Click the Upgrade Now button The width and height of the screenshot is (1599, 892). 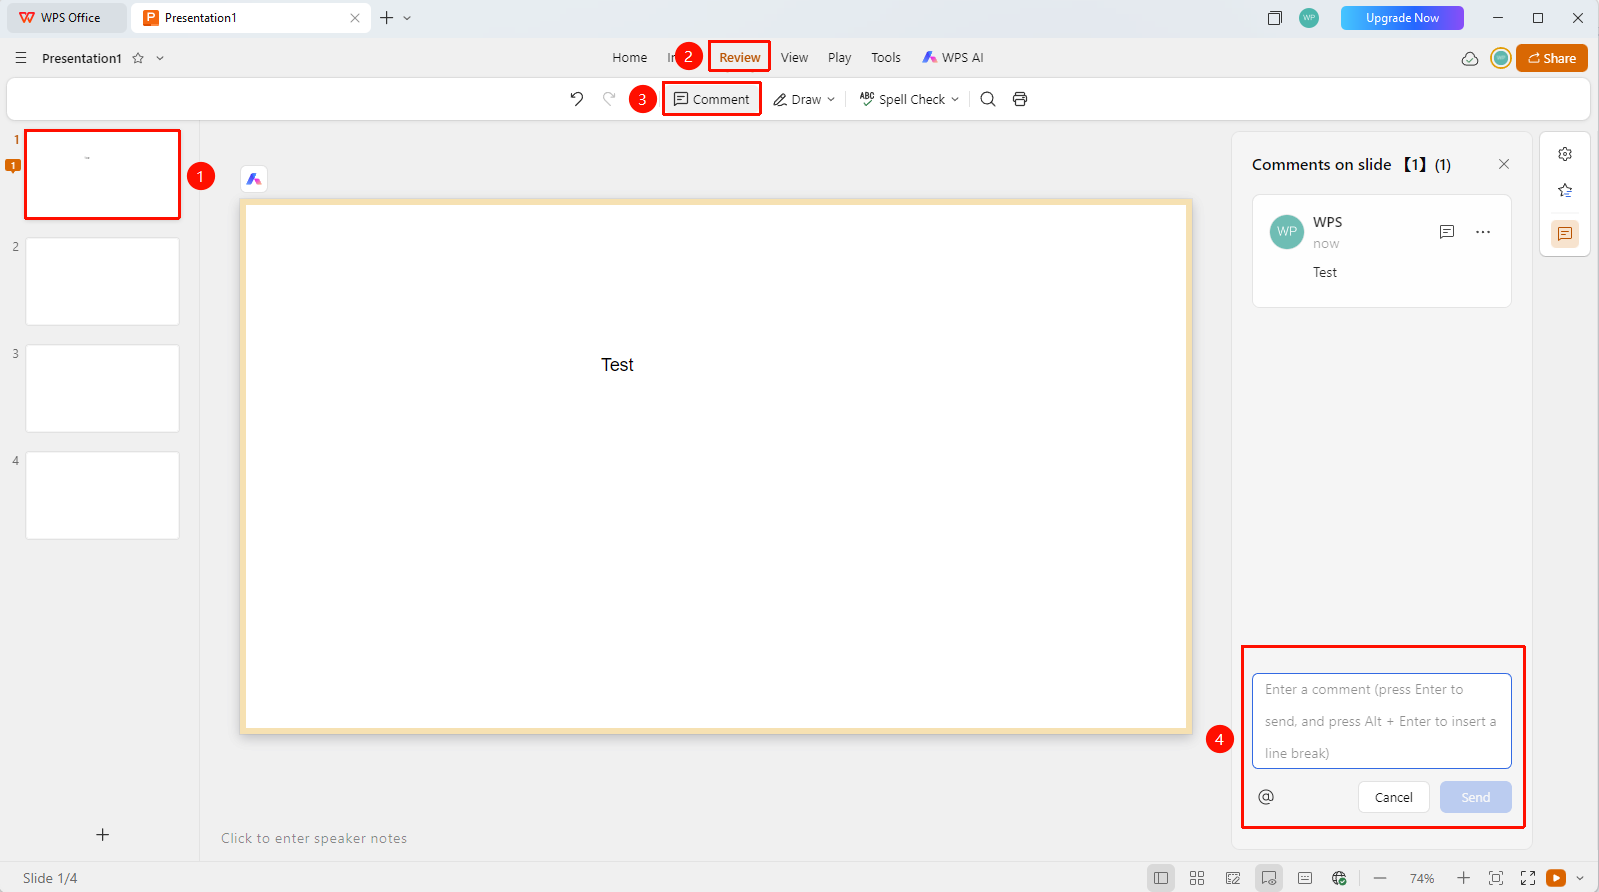pyautogui.click(x=1402, y=18)
